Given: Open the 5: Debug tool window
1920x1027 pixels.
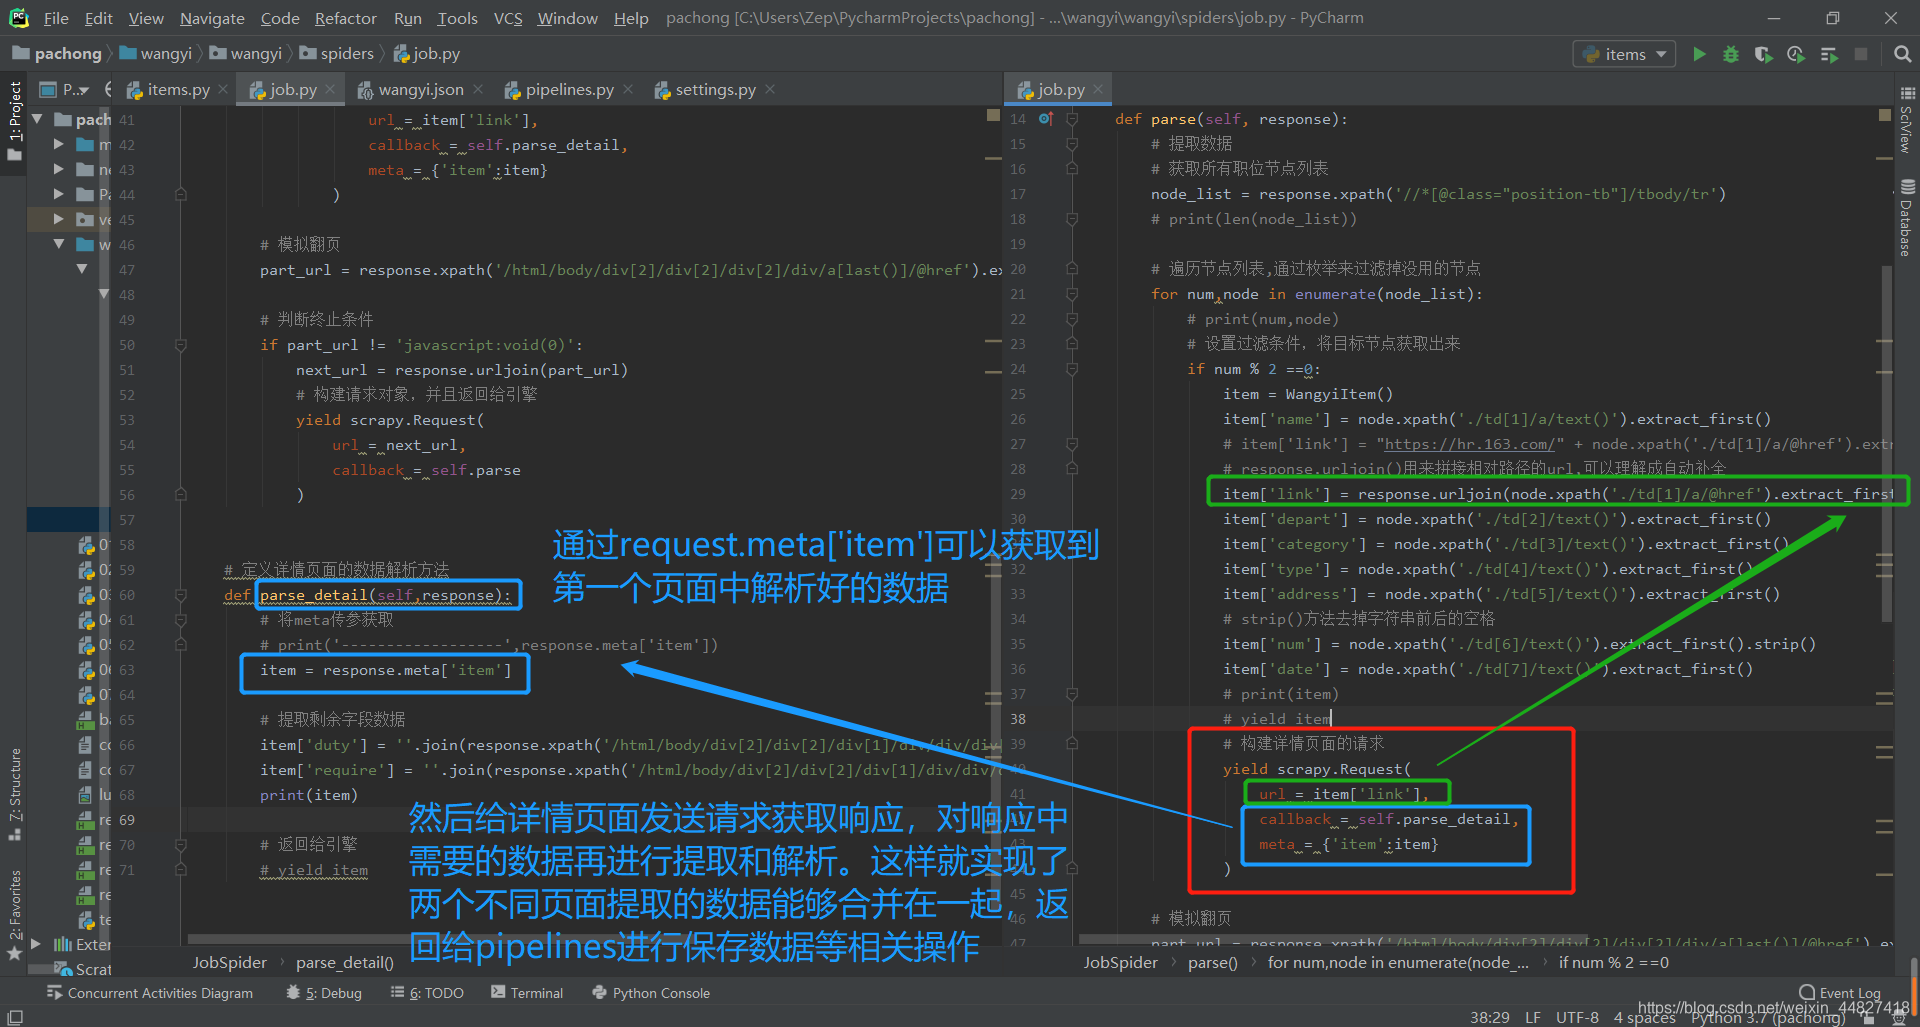Looking at the screenshot, I should click(324, 993).
